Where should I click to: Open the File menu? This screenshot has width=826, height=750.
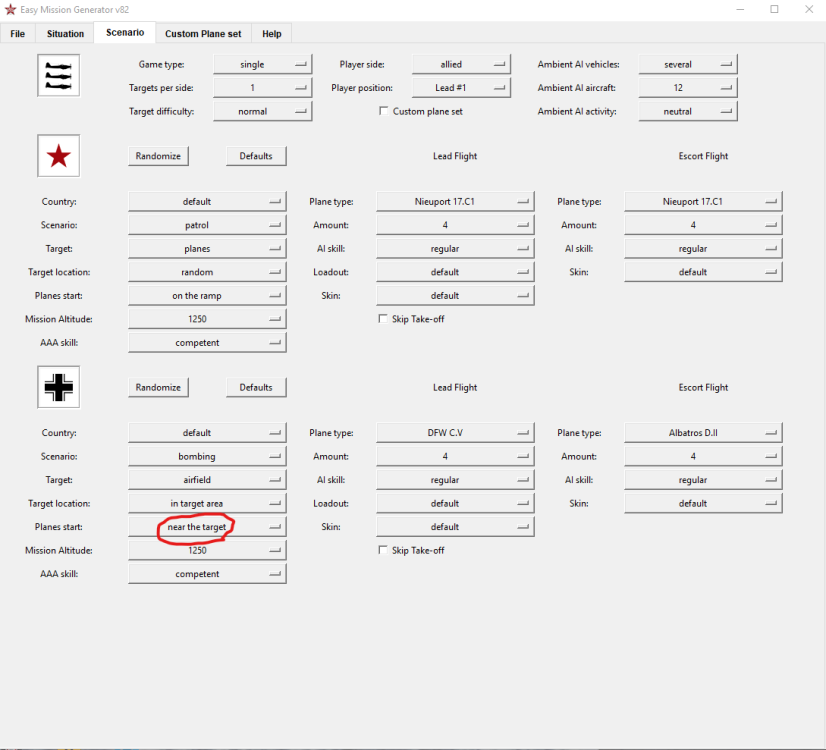tap(17, 34)
